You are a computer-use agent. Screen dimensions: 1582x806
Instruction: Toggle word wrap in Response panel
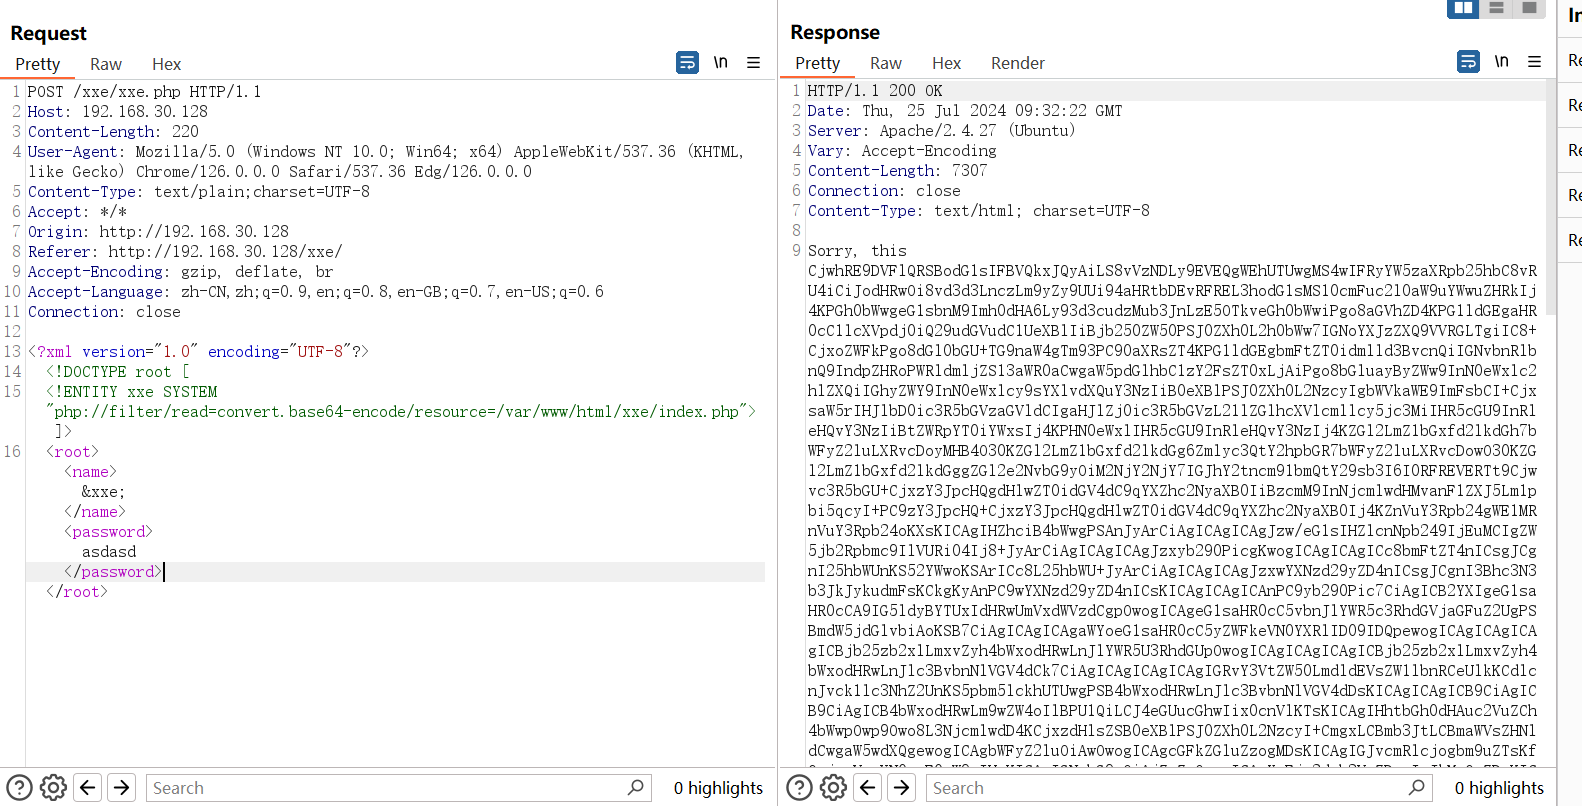click(x=1468, y=62)
